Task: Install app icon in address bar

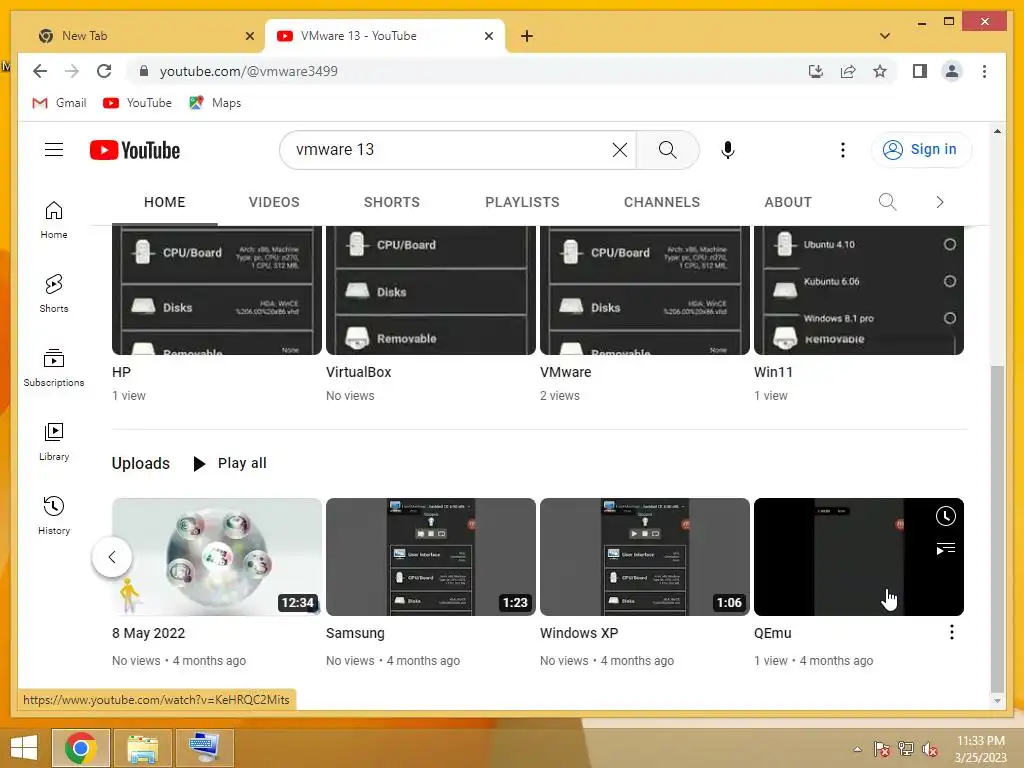Action: point(816,71)
